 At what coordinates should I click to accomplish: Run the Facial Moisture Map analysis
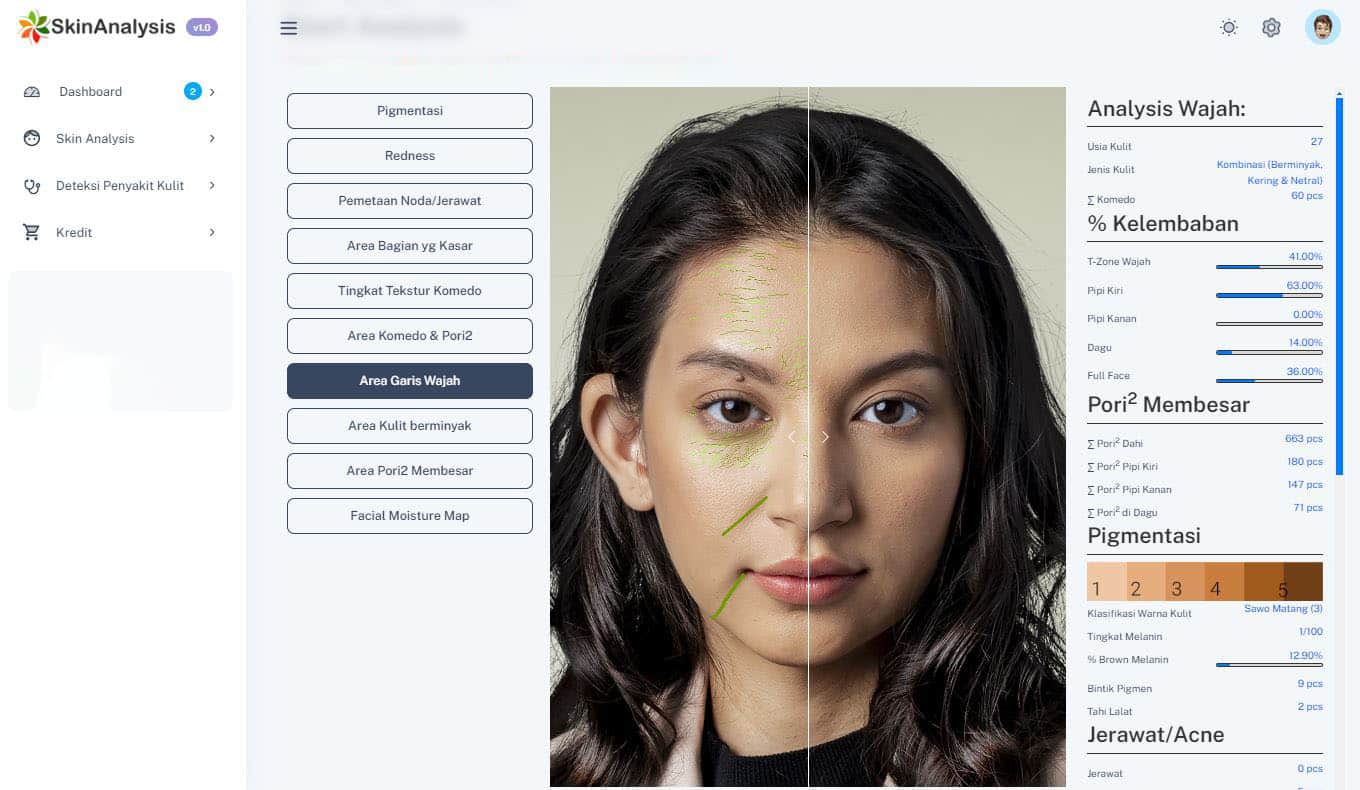[x=409, y=515]
